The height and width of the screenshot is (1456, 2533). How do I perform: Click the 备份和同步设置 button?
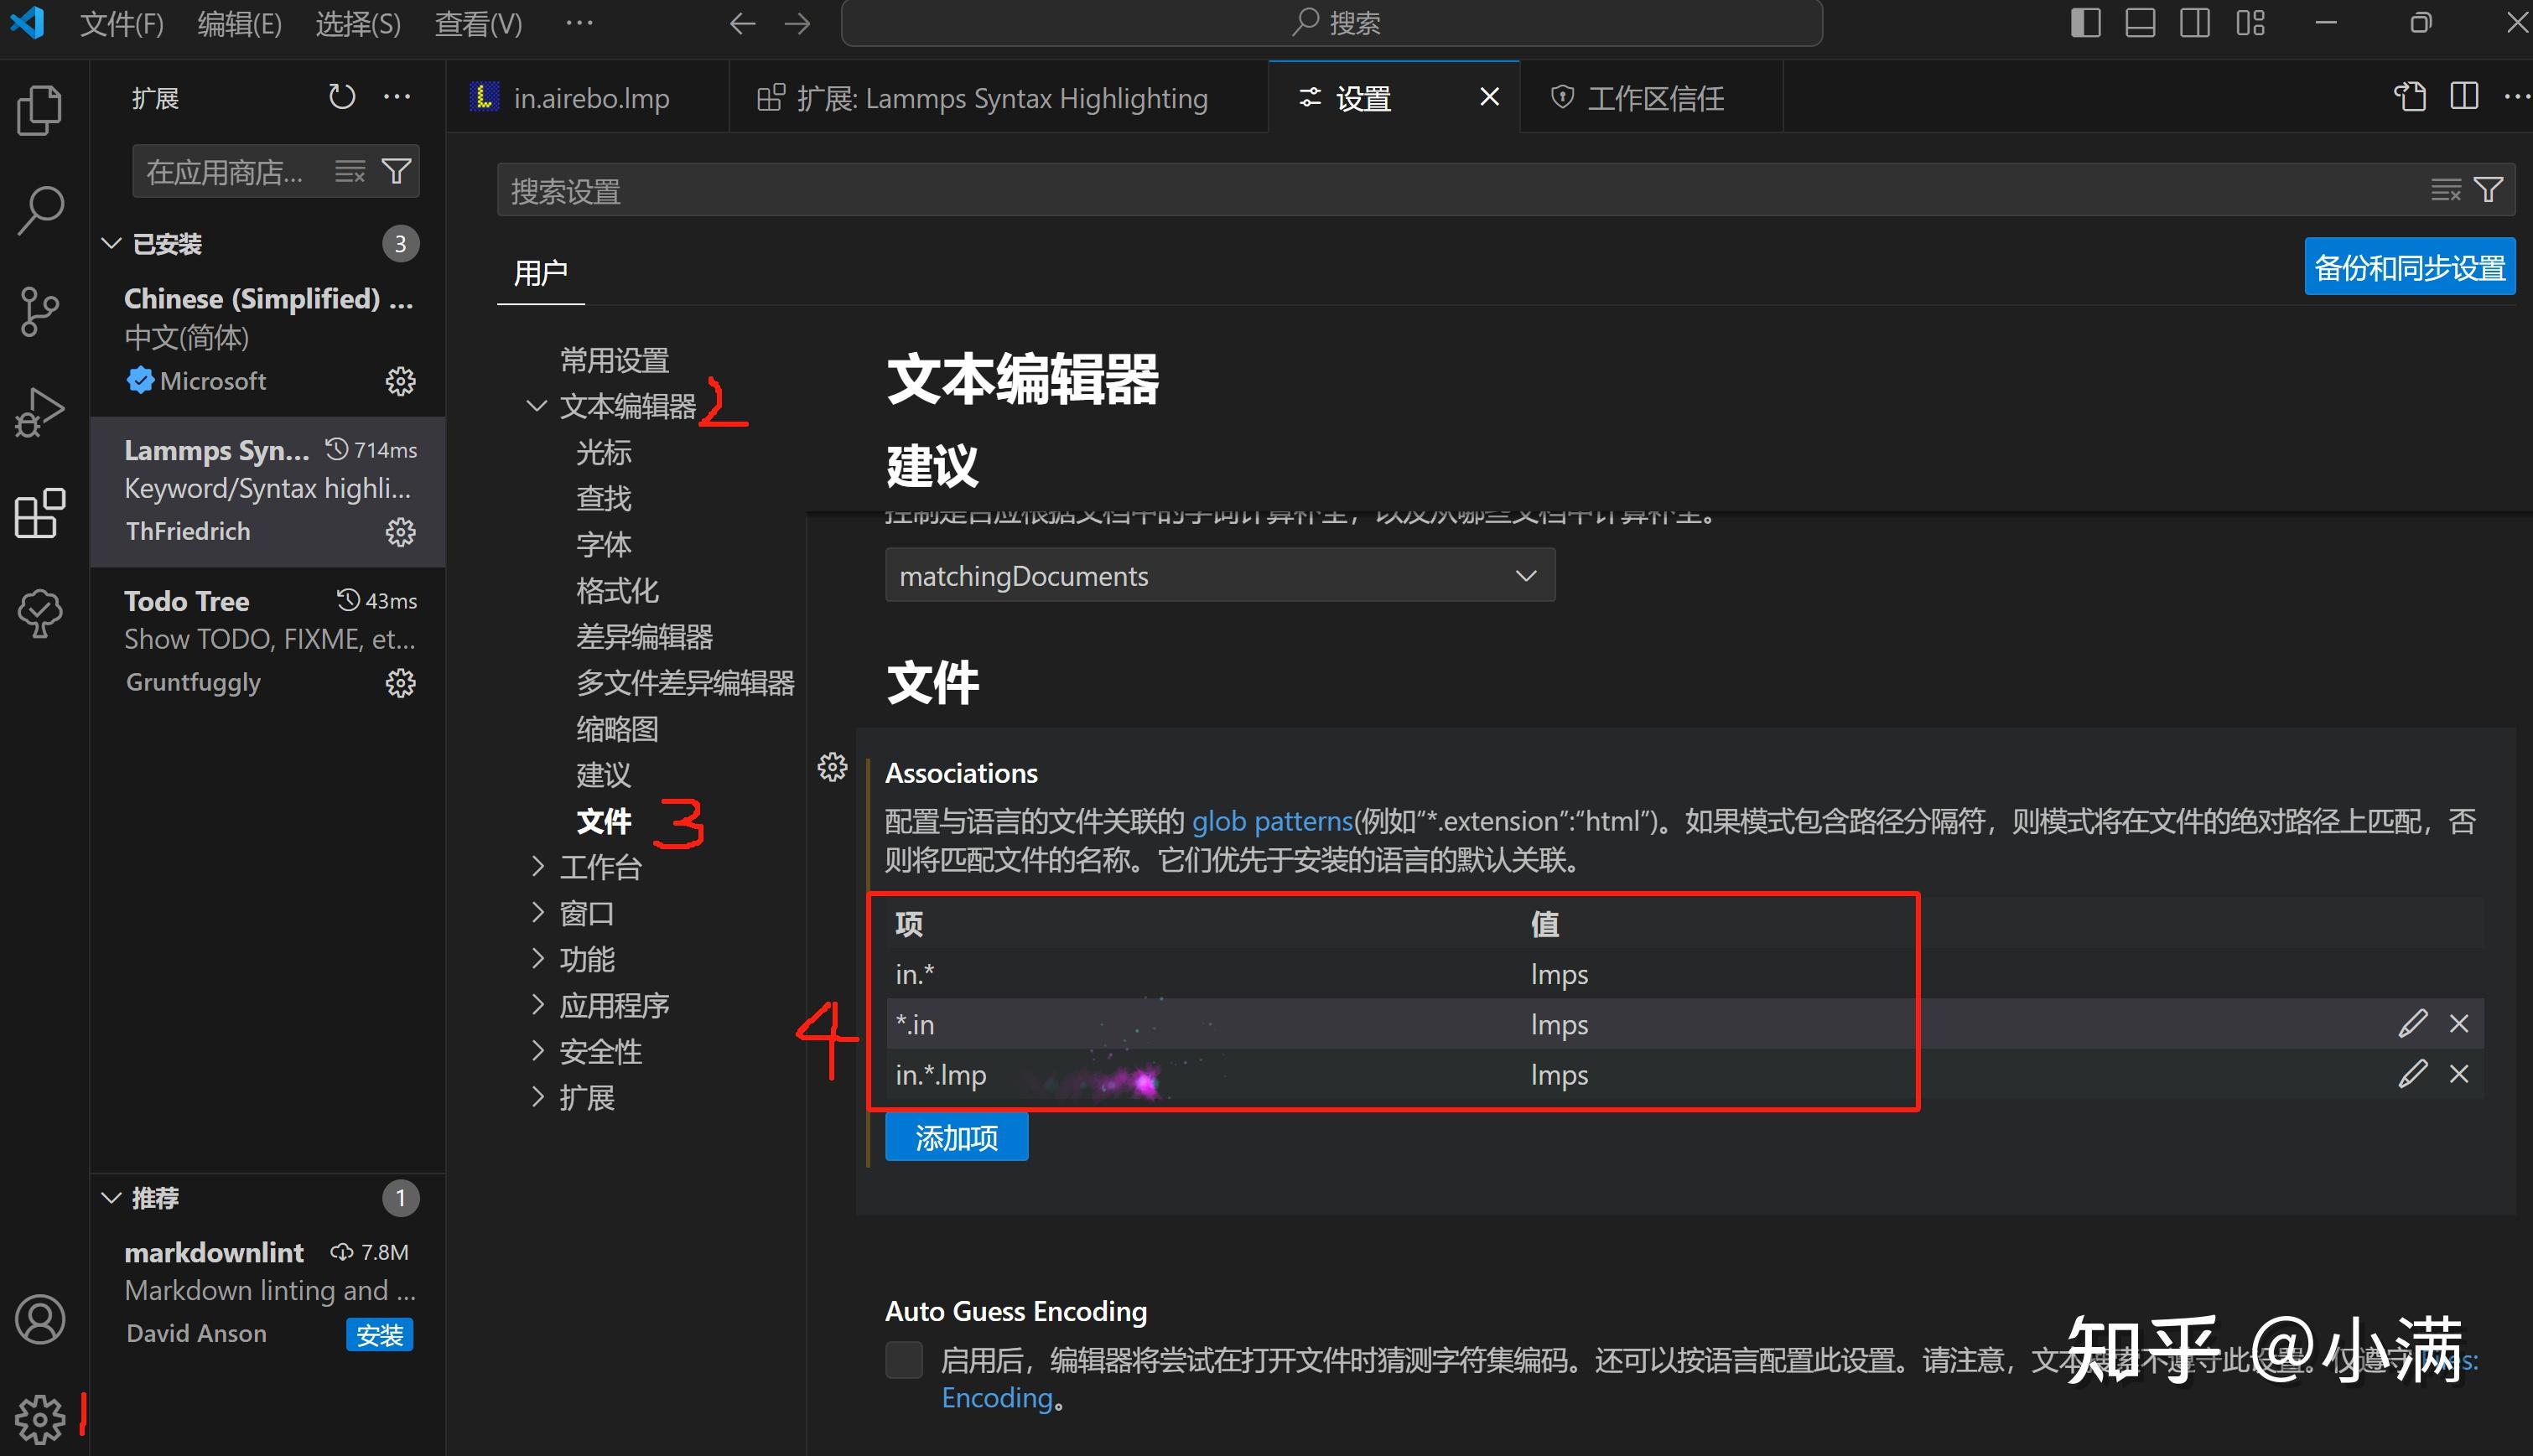coord(2410,266)
